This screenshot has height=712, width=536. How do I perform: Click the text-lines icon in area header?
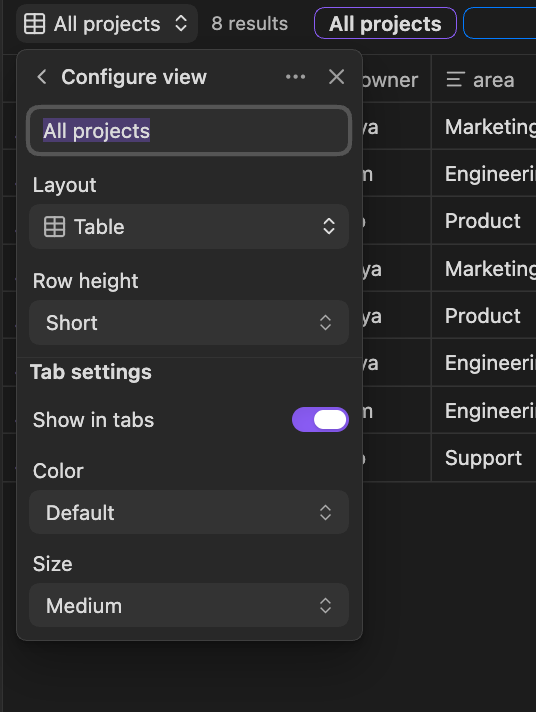pyautogui.click(x=455, y=80)
